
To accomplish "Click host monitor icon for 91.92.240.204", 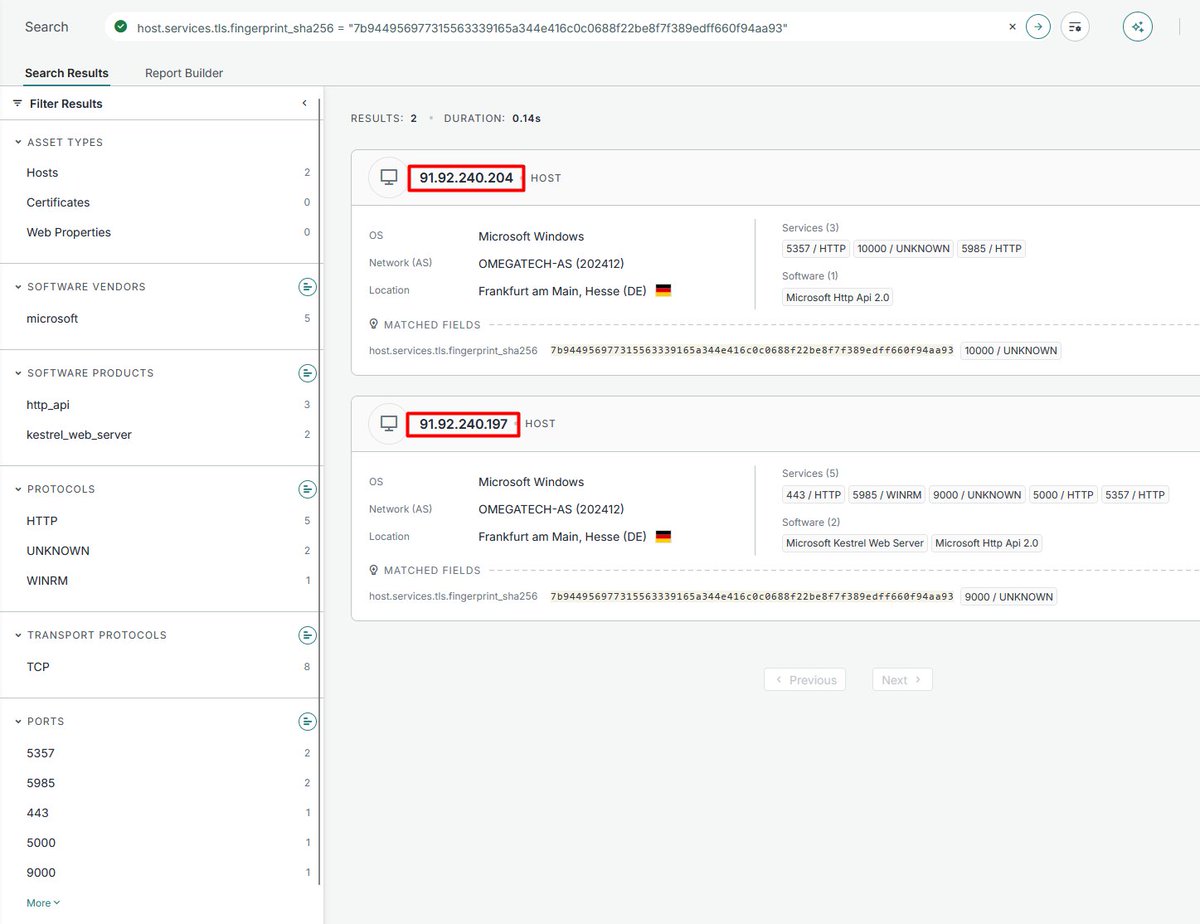I will coord(388,178).
